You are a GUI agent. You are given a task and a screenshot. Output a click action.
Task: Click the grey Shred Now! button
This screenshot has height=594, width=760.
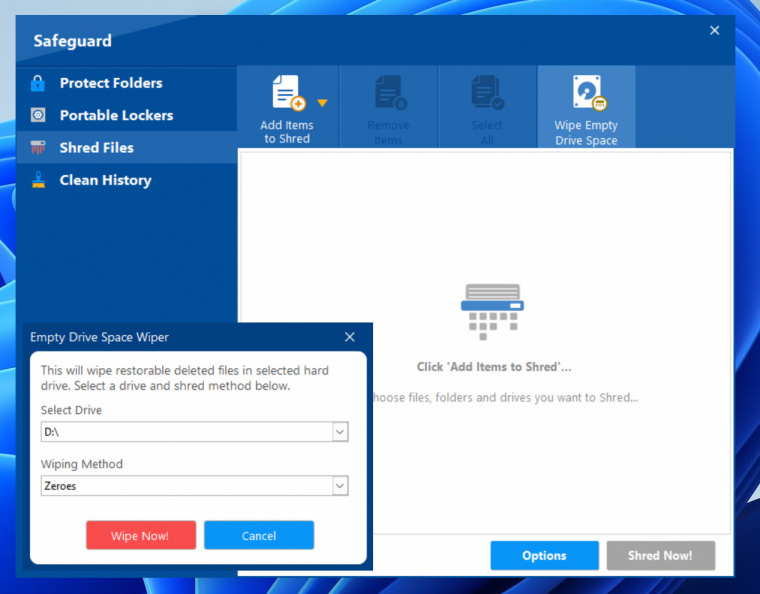[x=661, y=555]
